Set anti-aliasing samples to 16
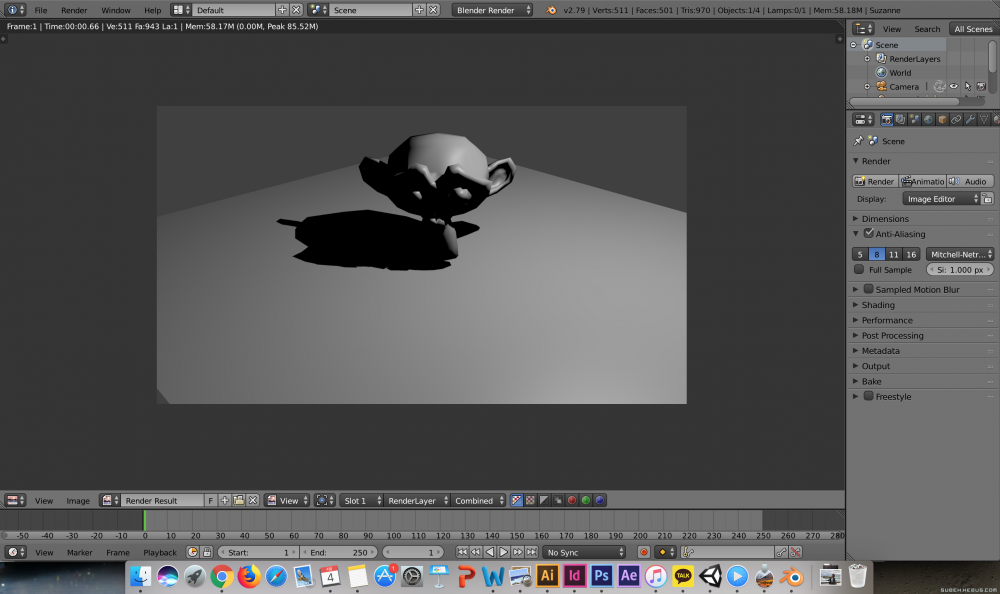 click(x=911, y=254)
